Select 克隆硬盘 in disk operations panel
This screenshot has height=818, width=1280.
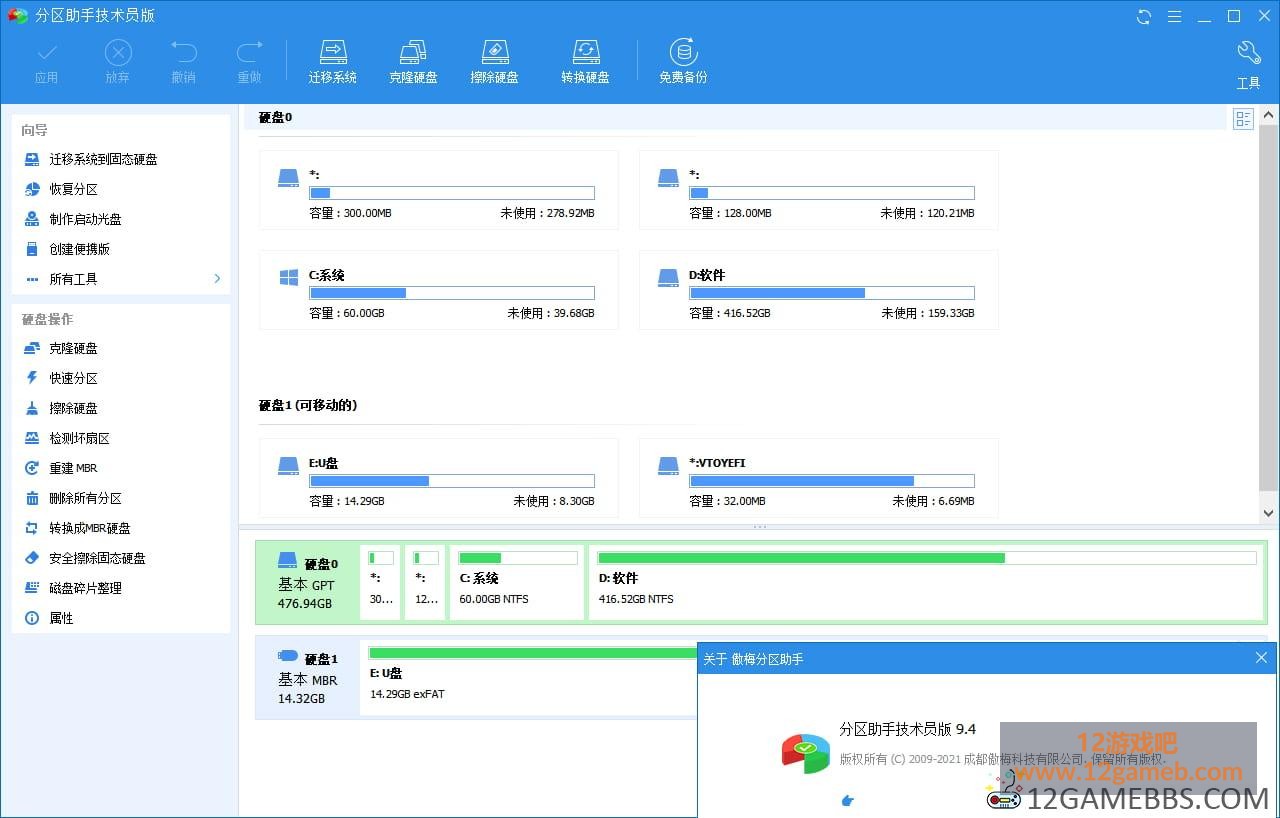pyautogui.click(x=74, y=348)
